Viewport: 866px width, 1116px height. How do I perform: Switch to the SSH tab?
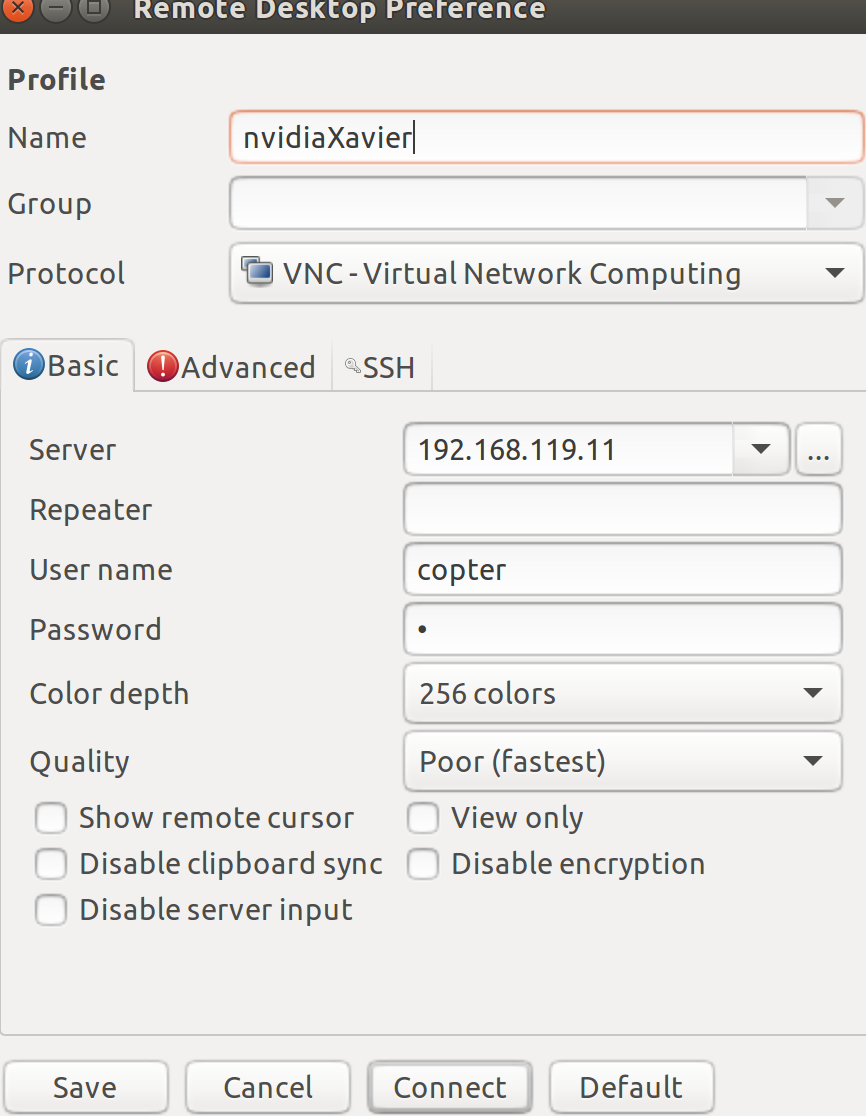[380, 366]
